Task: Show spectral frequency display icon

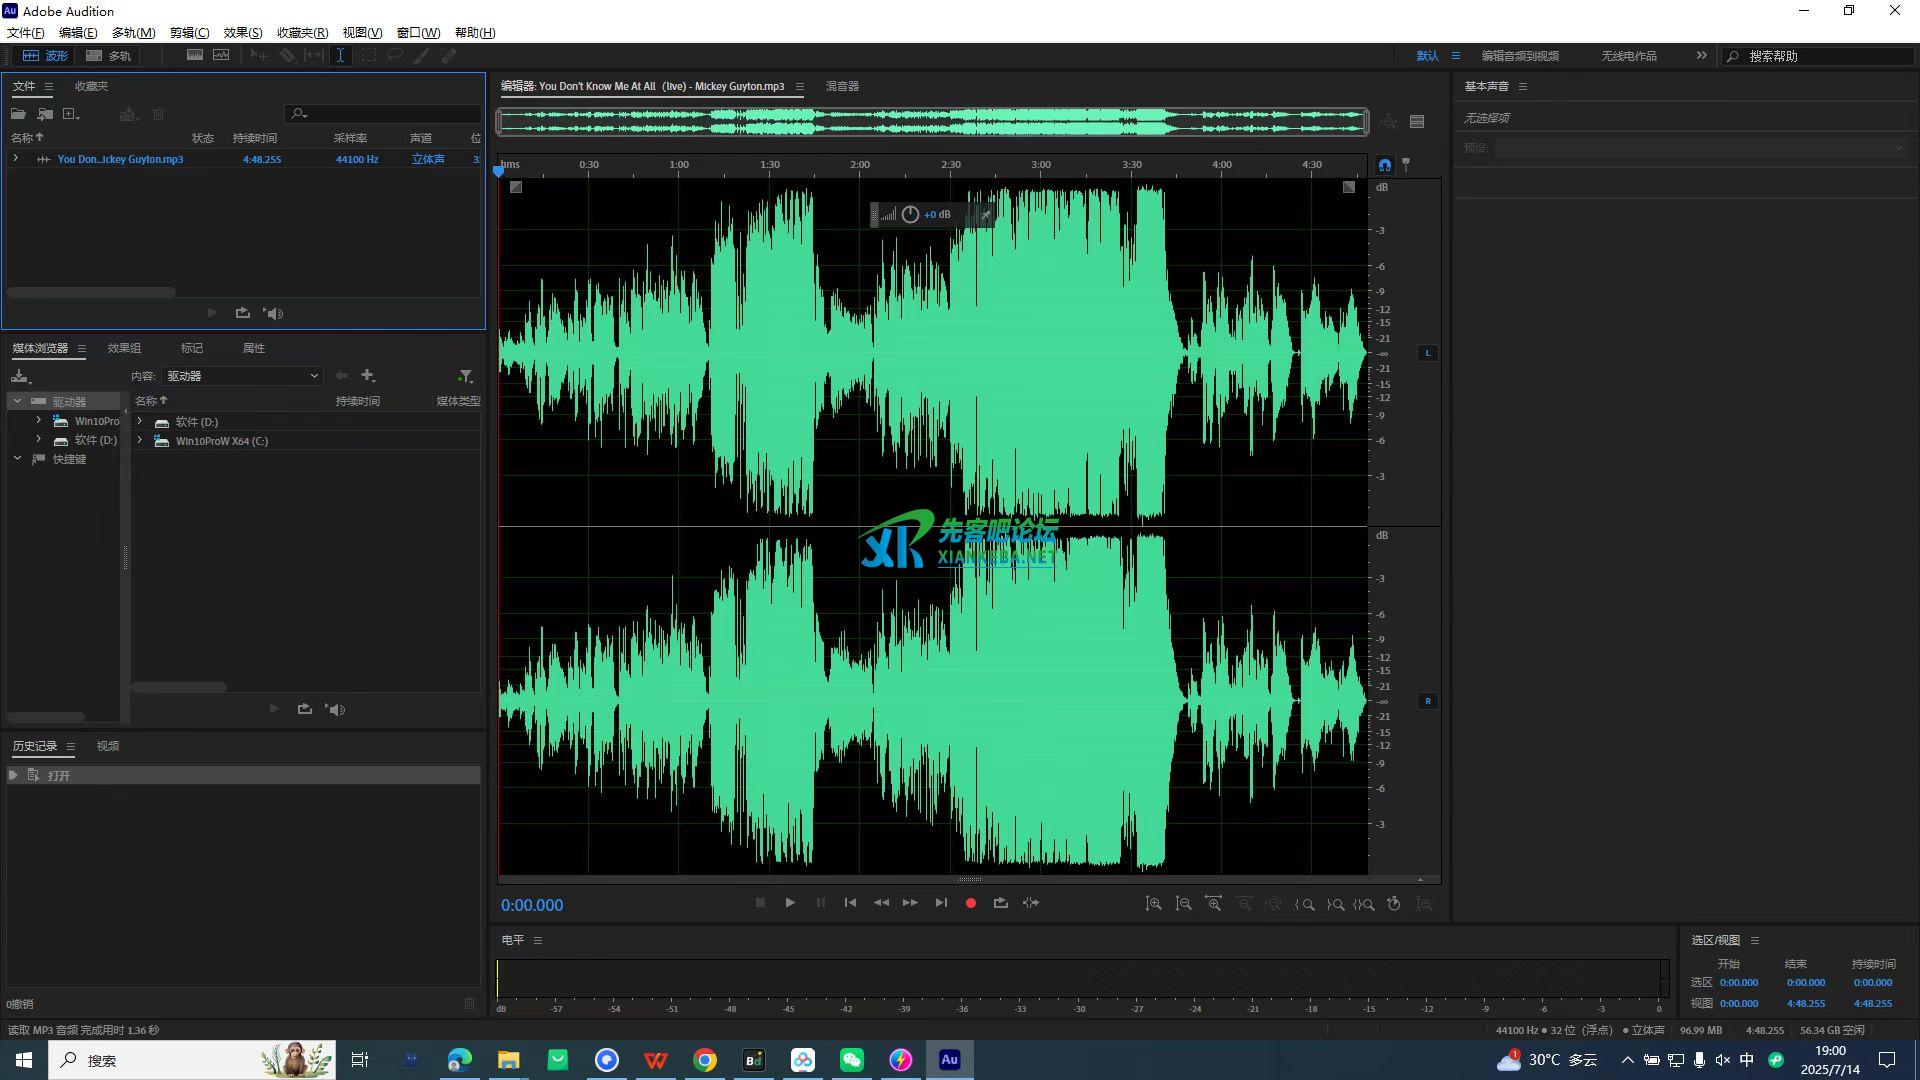Action: (x=195, y=56)
